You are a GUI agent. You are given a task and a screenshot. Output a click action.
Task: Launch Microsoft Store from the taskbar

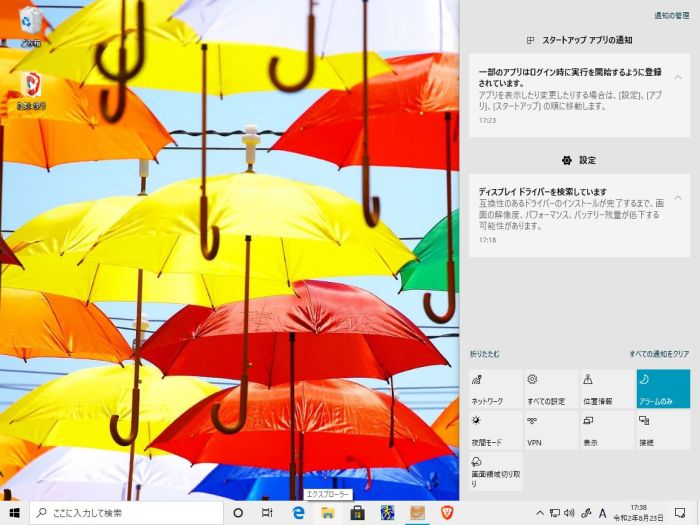pyautogui.click(x=357, y=513)
